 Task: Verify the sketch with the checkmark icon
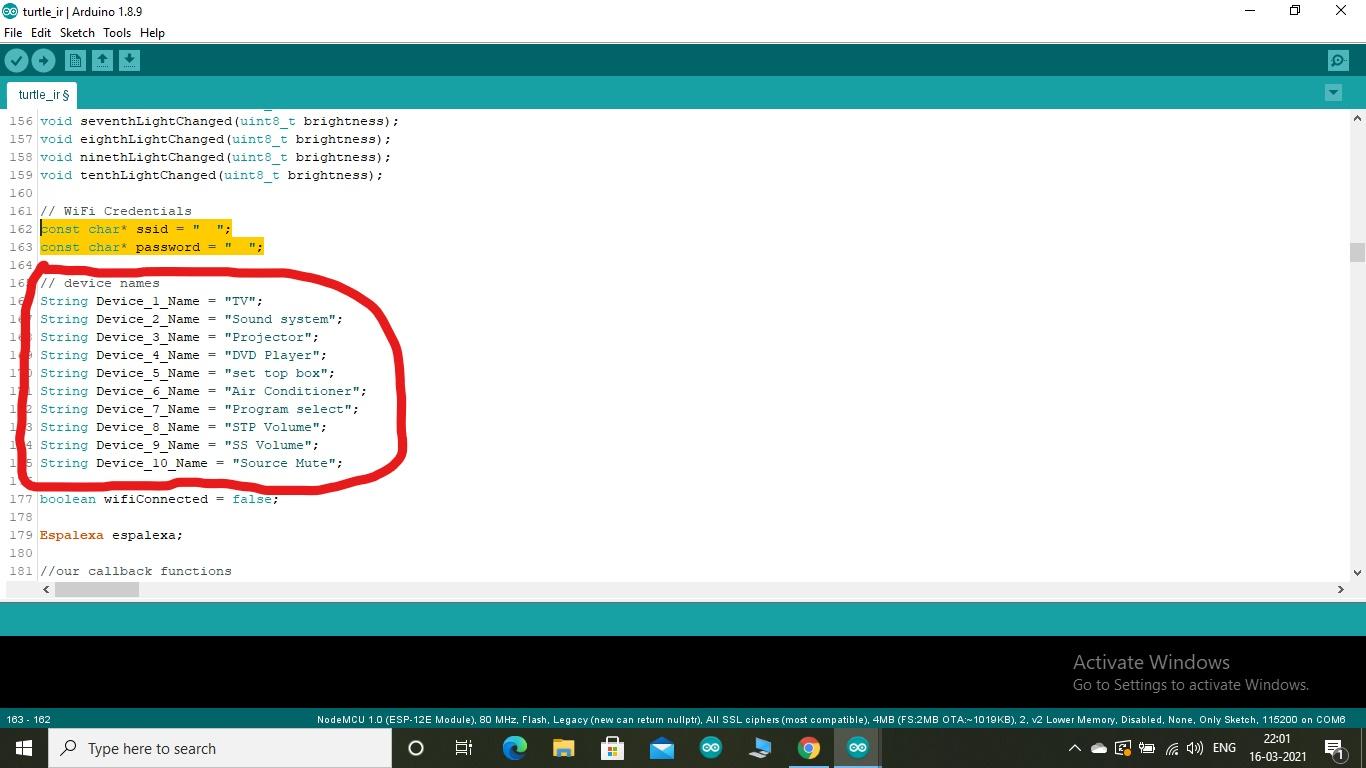pos(16,60)
